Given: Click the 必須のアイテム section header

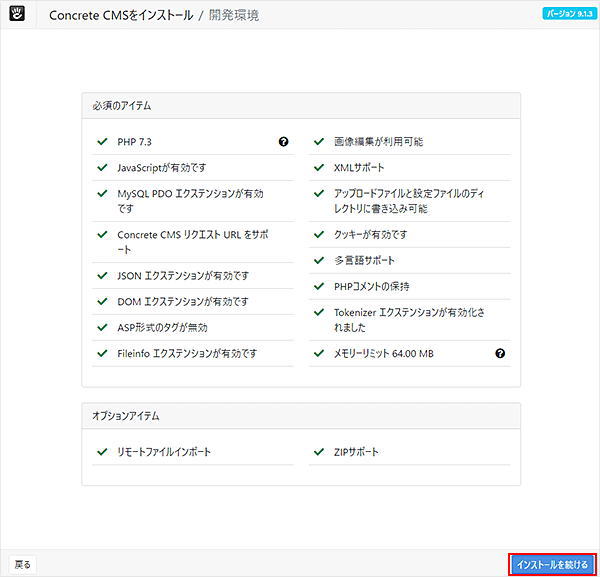Looking at the screenshot, I should point(301,106).
